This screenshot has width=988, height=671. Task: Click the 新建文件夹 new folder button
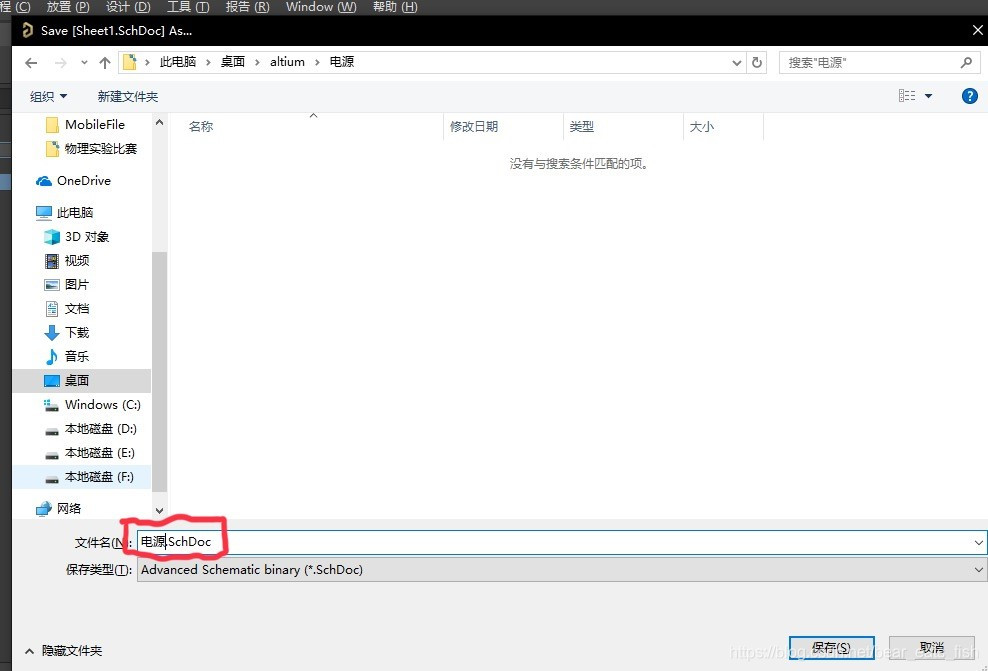pyautogui.click(x=127, y=97)
